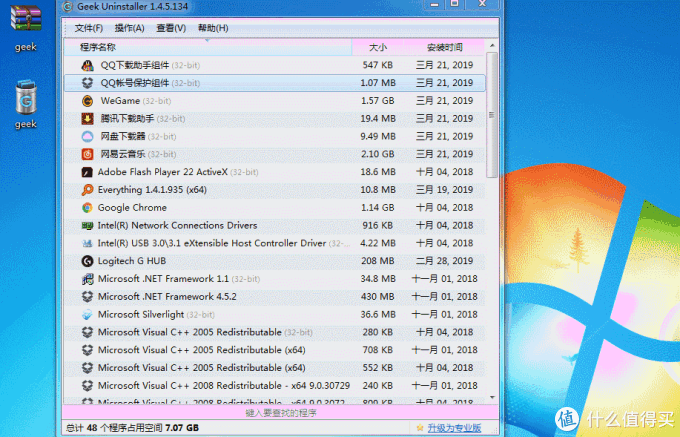This screenshot has height=437, width=680.
Task: Click the 升级为专业版 link
Action: 454,428
